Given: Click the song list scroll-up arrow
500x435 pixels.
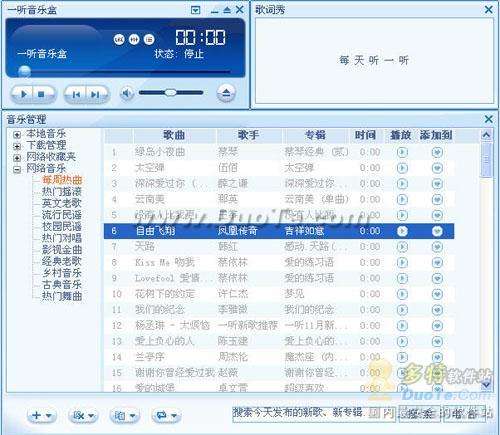Looking at the screenshot, I should (486, 135).
